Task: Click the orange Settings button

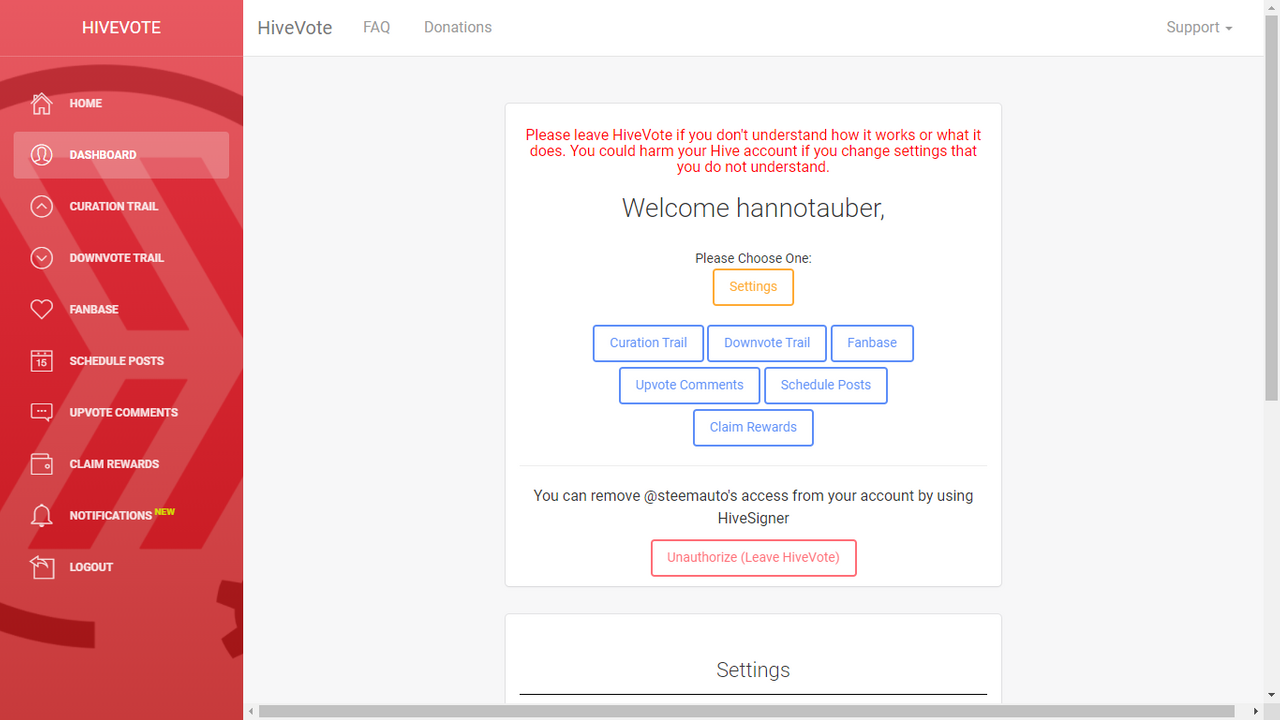Action: (753, 287)
